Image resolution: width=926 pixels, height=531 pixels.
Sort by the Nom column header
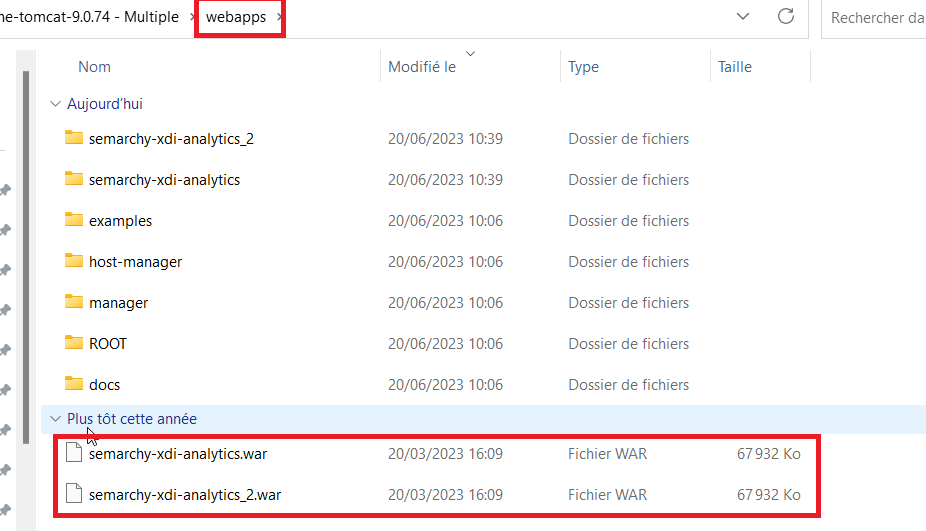pos(94,67)
